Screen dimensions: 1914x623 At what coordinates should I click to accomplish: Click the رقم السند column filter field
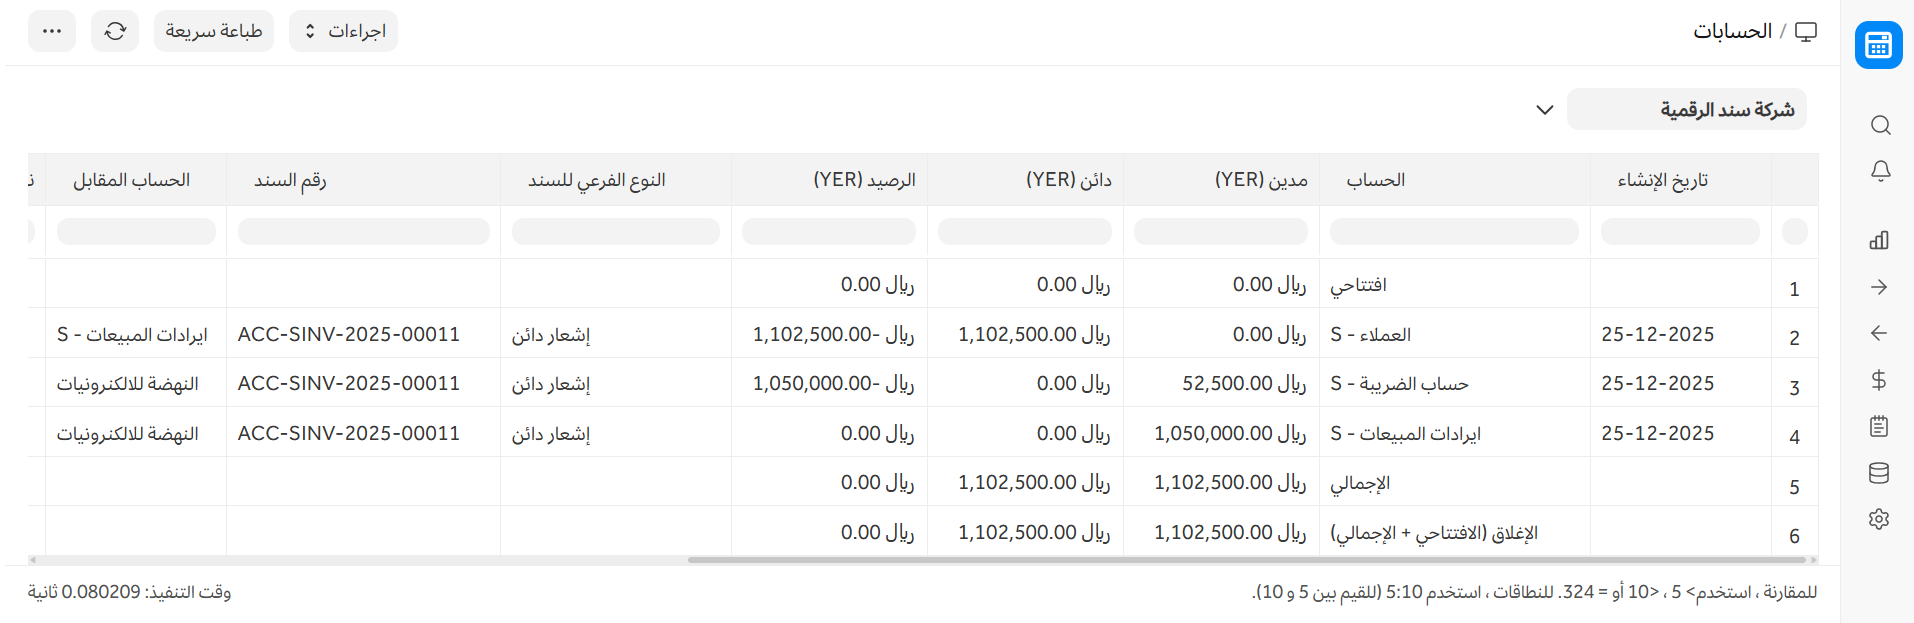[364, 232]
